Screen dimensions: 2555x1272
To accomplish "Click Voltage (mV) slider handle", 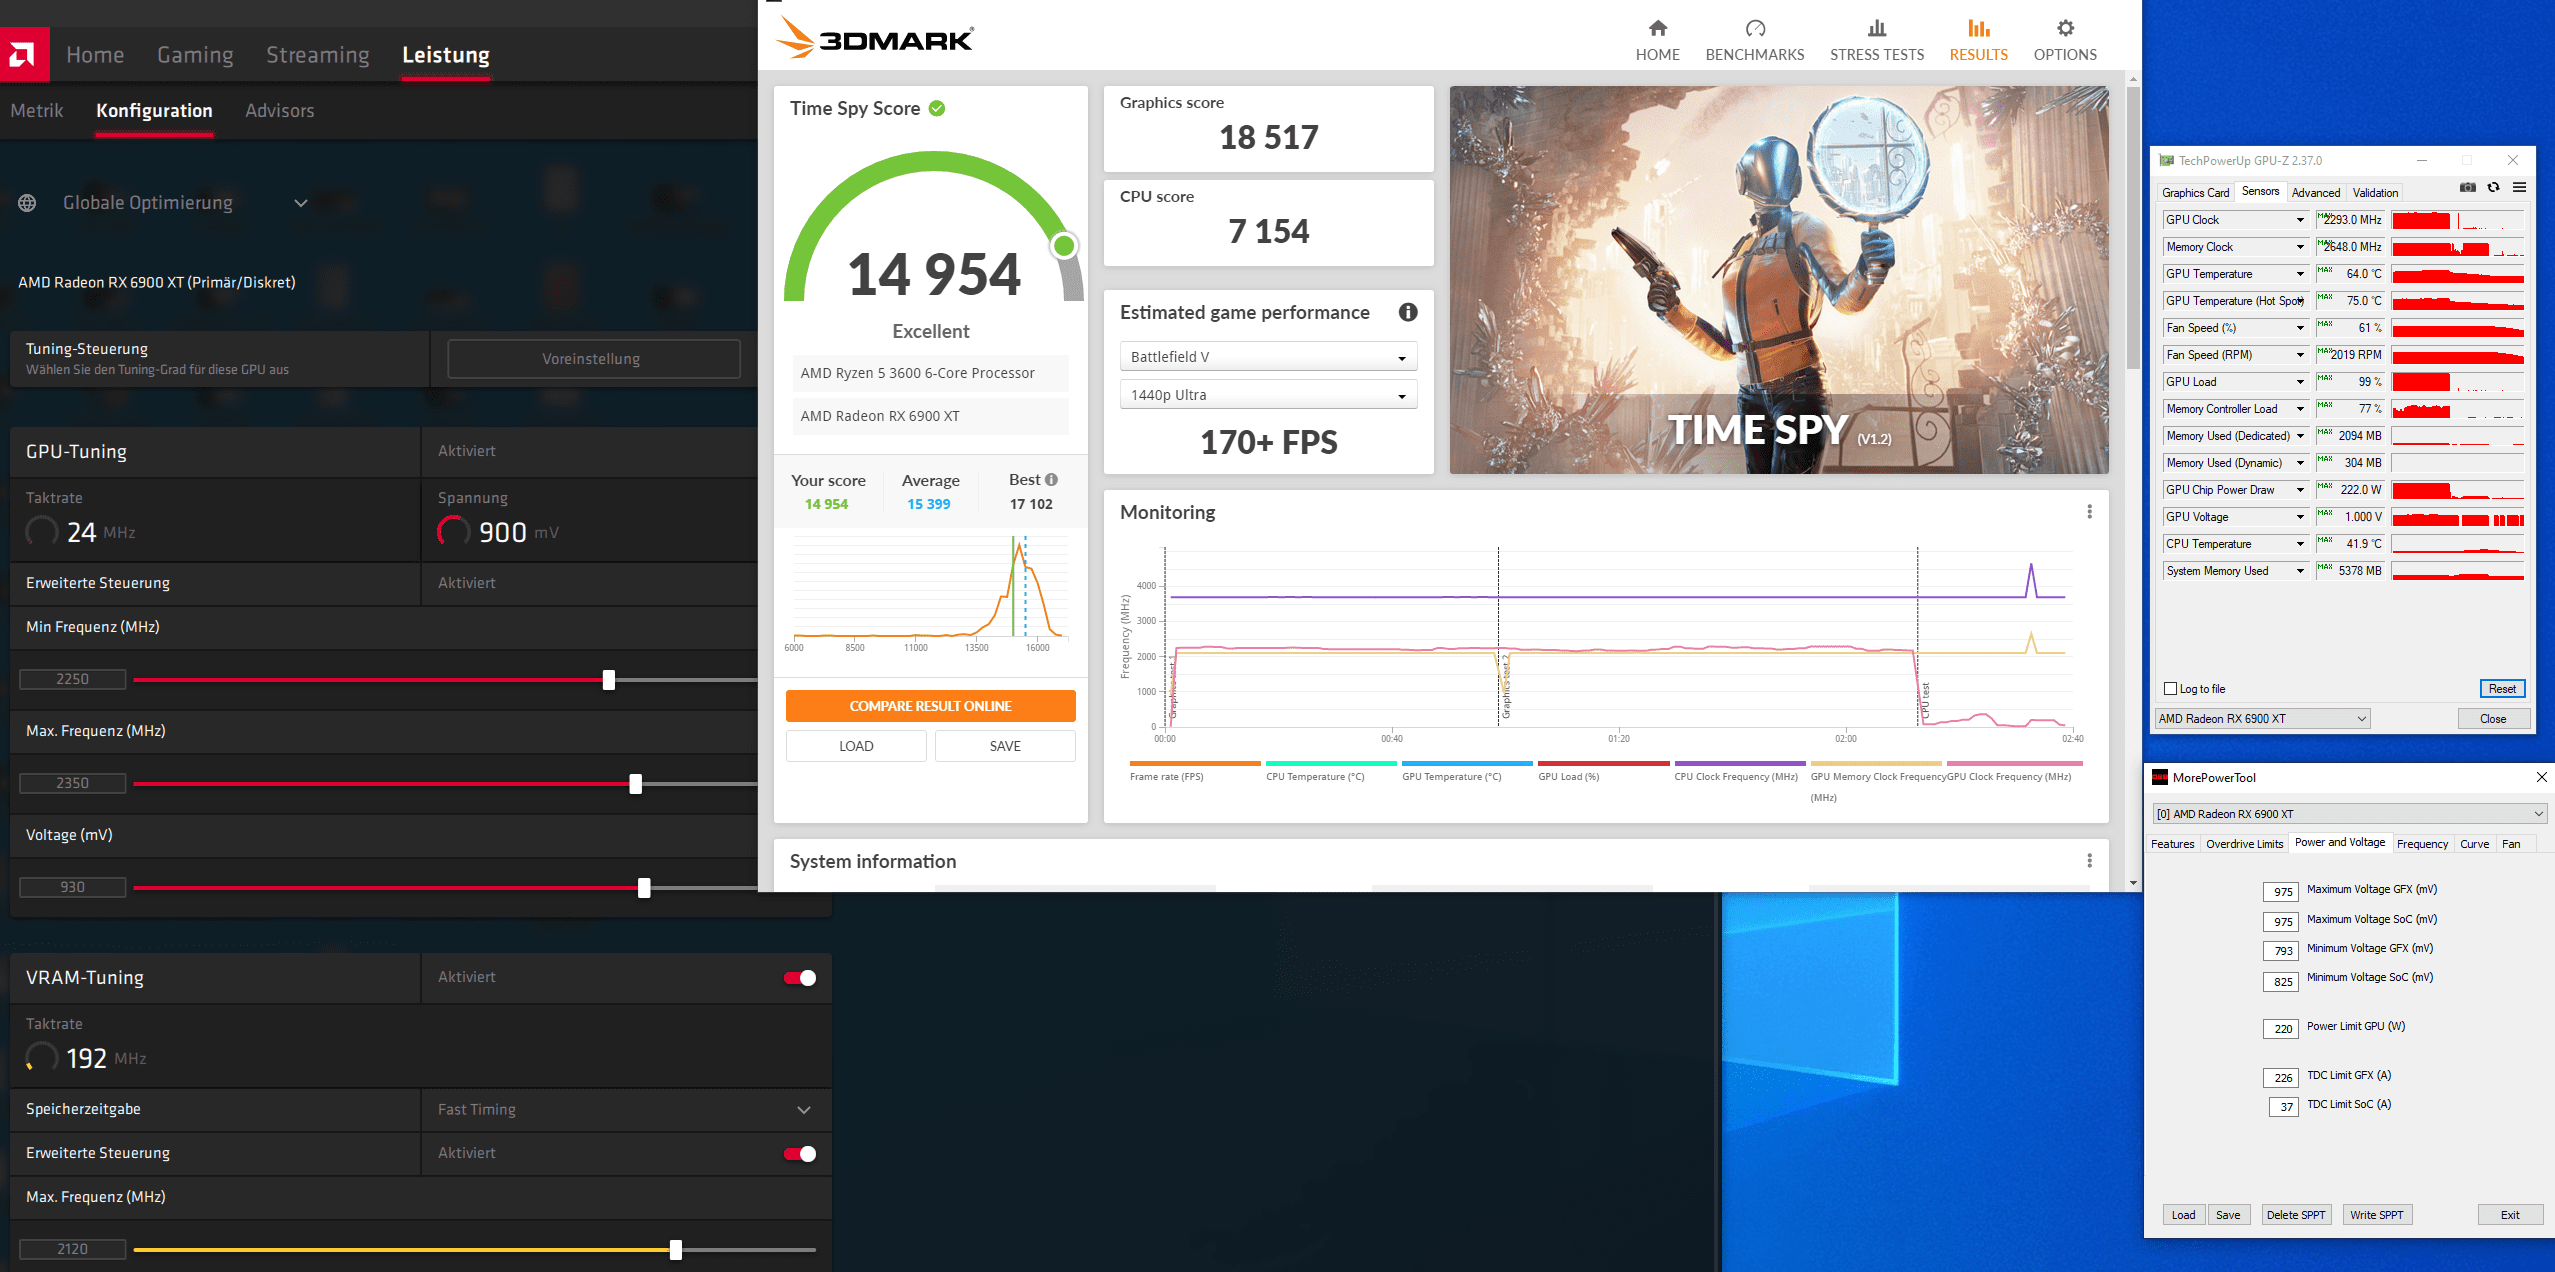I will [x=644, y=888].
